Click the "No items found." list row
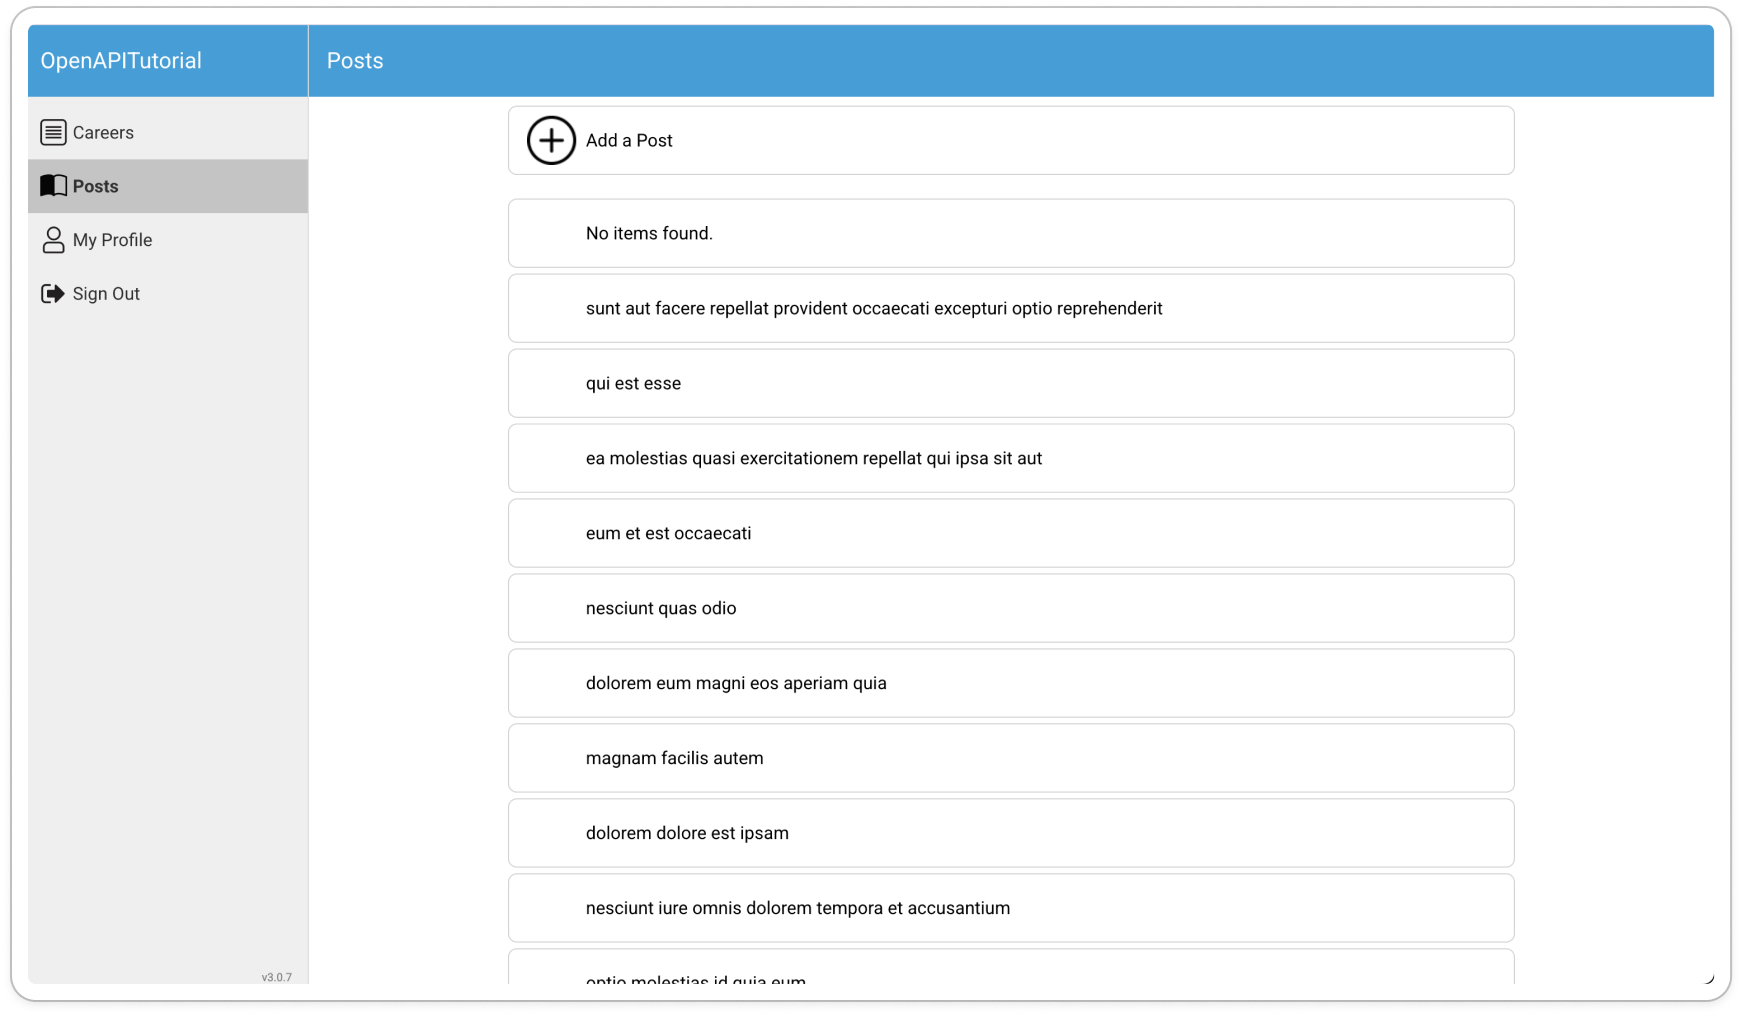 pos(1010,233)
